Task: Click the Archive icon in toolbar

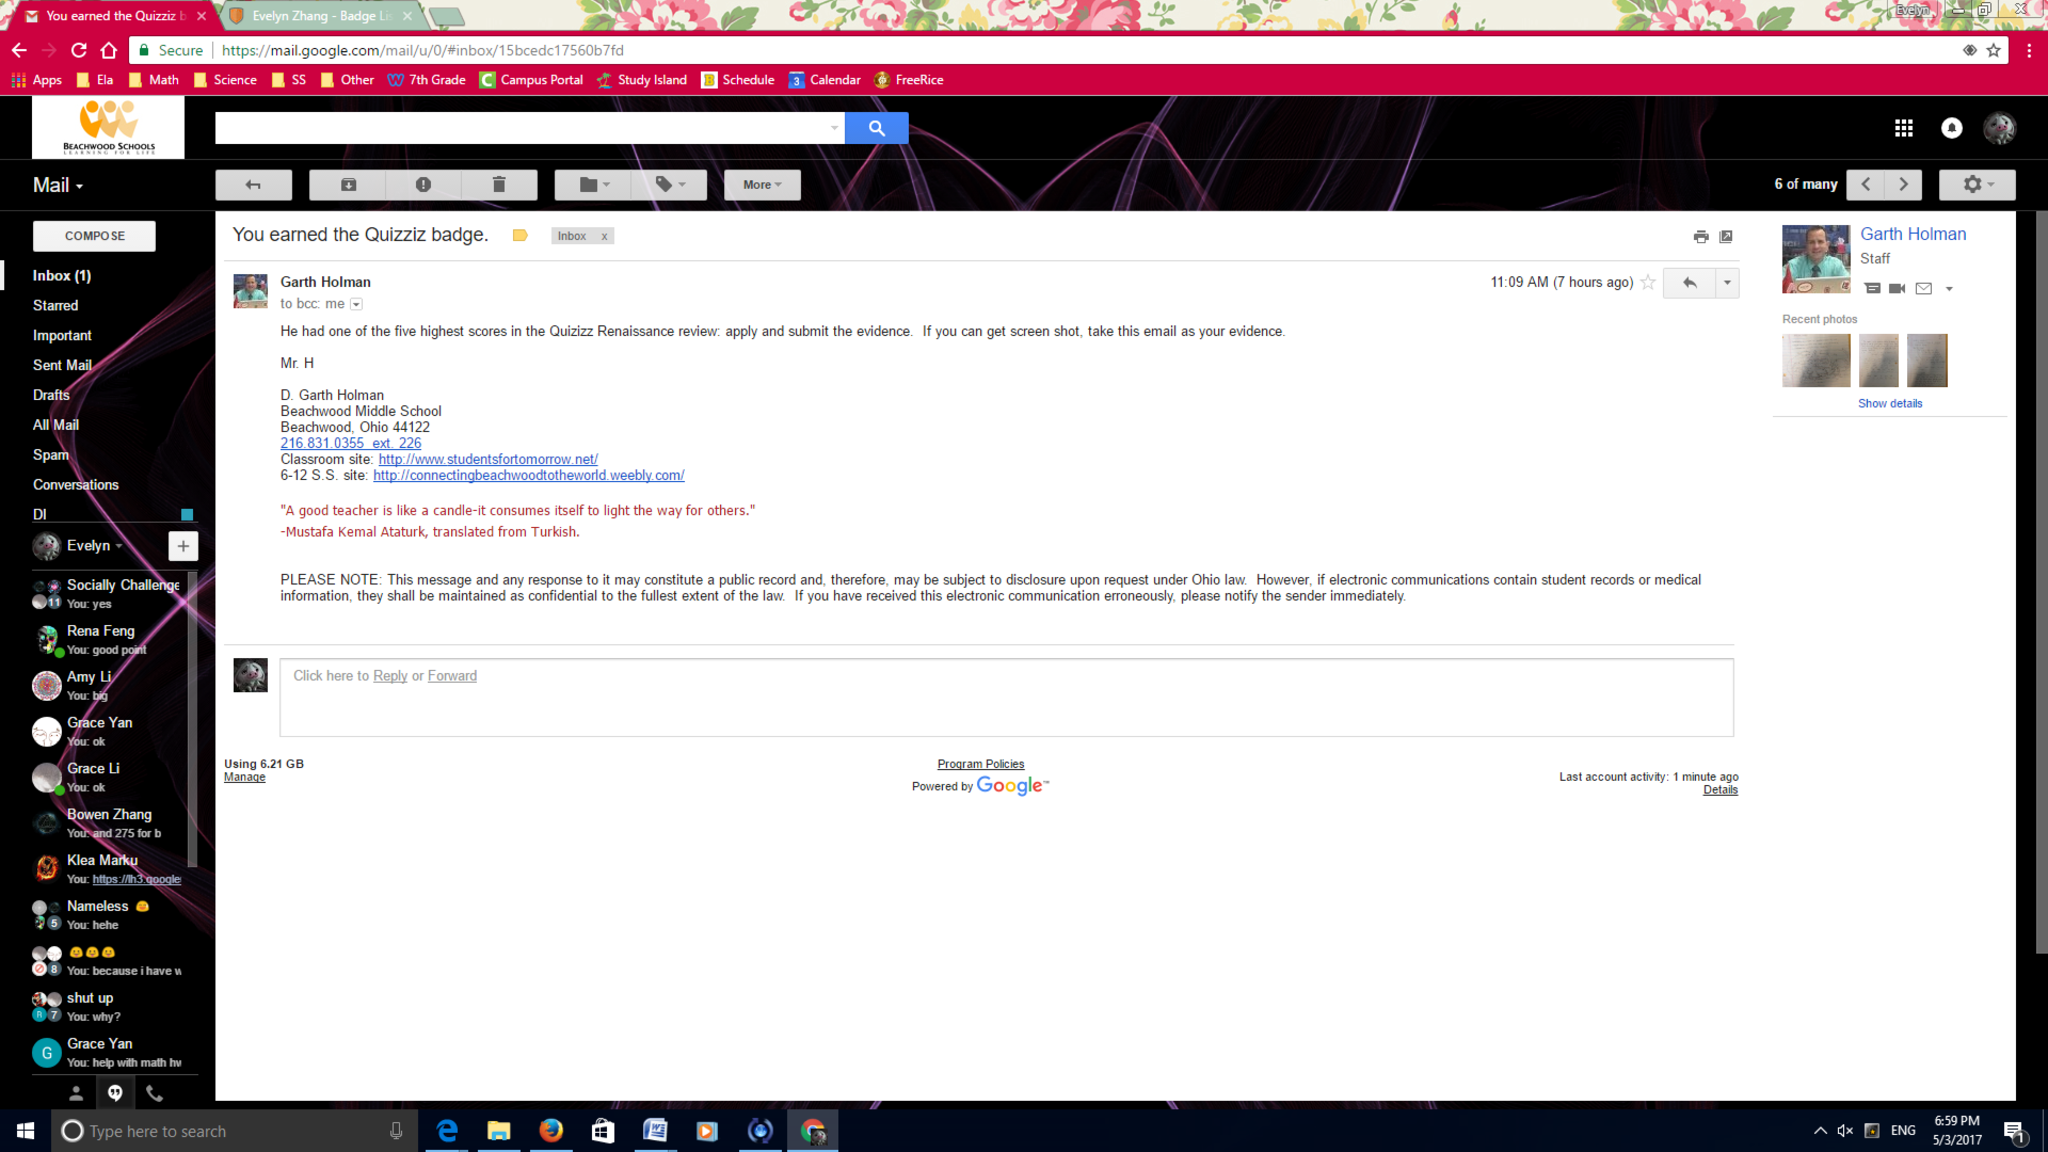Action: tap(348, 185)
